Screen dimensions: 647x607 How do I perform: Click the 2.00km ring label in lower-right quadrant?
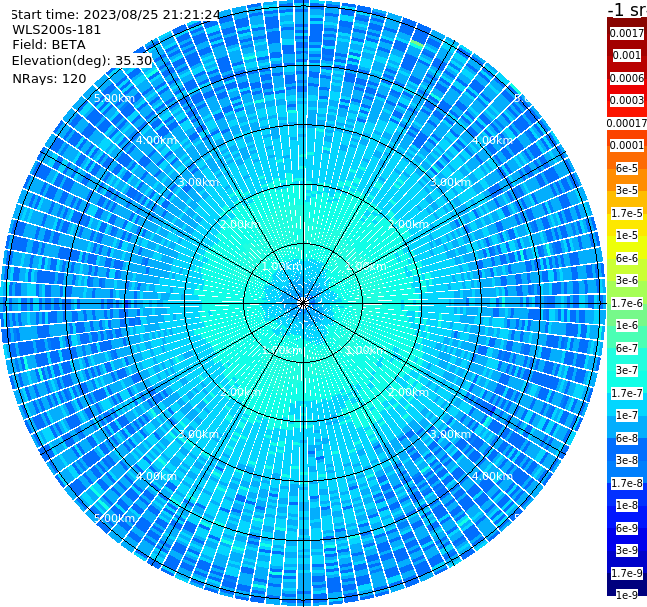(x=408, y=392)
